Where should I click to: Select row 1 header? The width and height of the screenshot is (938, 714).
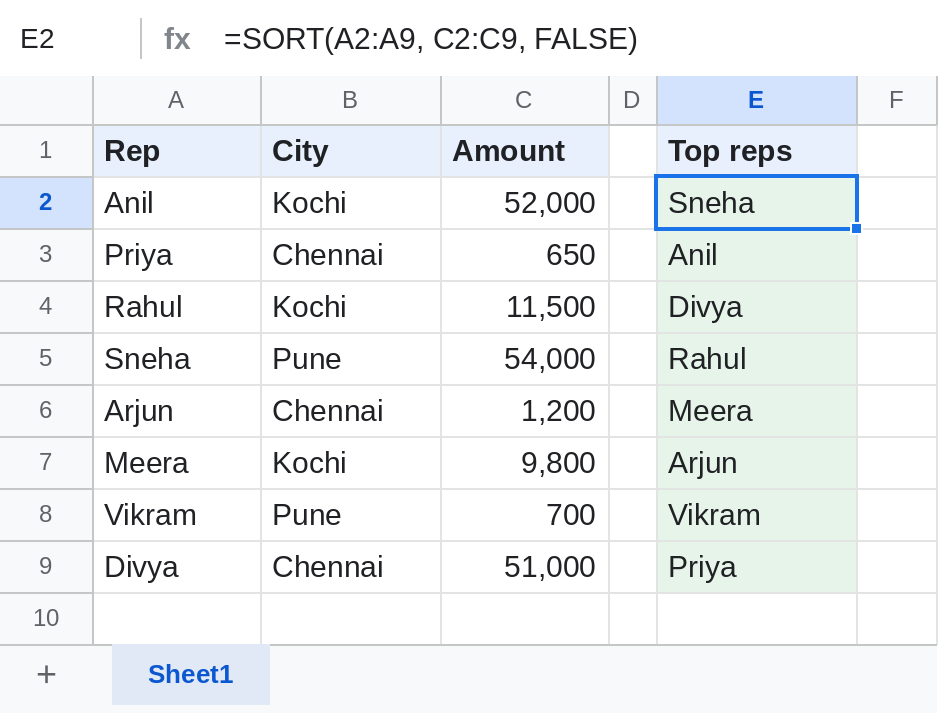pyautogui.click(x=46, y=151)
